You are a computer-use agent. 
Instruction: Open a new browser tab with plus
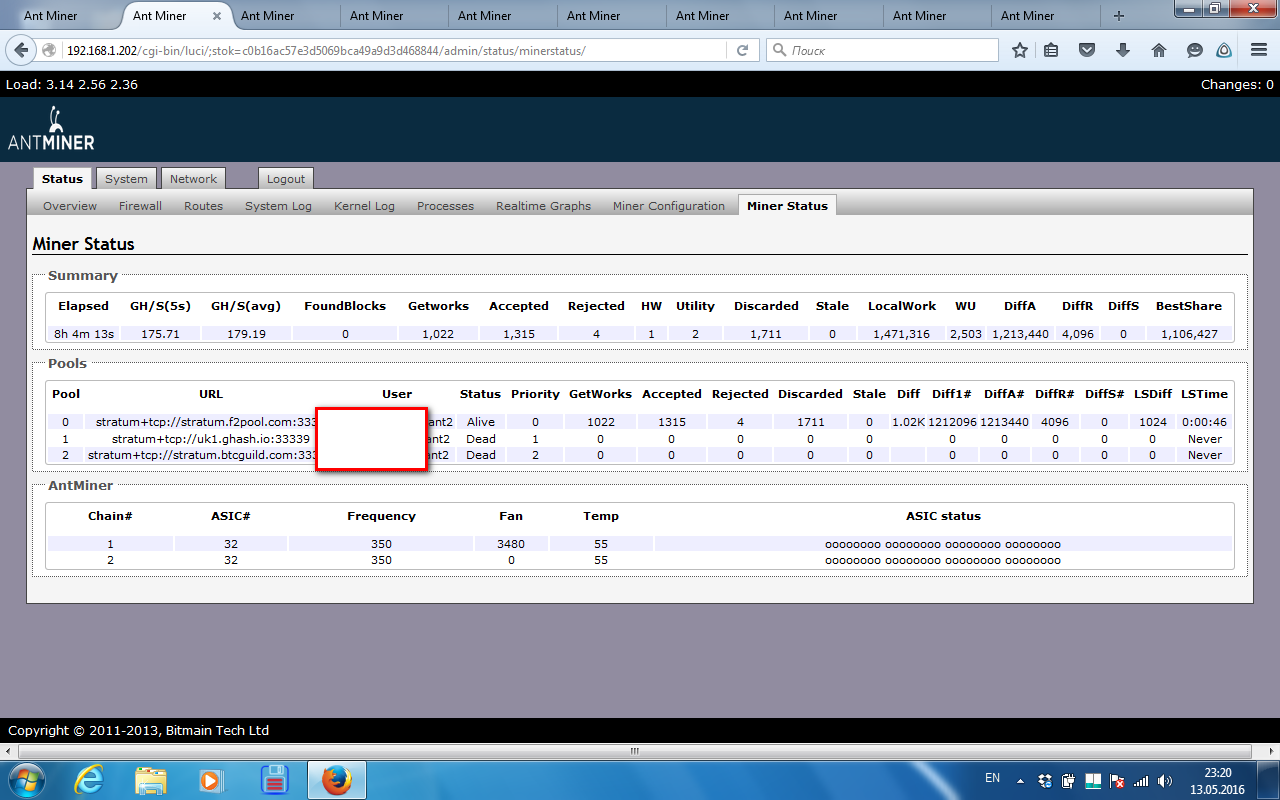(x=1119, y=16)
